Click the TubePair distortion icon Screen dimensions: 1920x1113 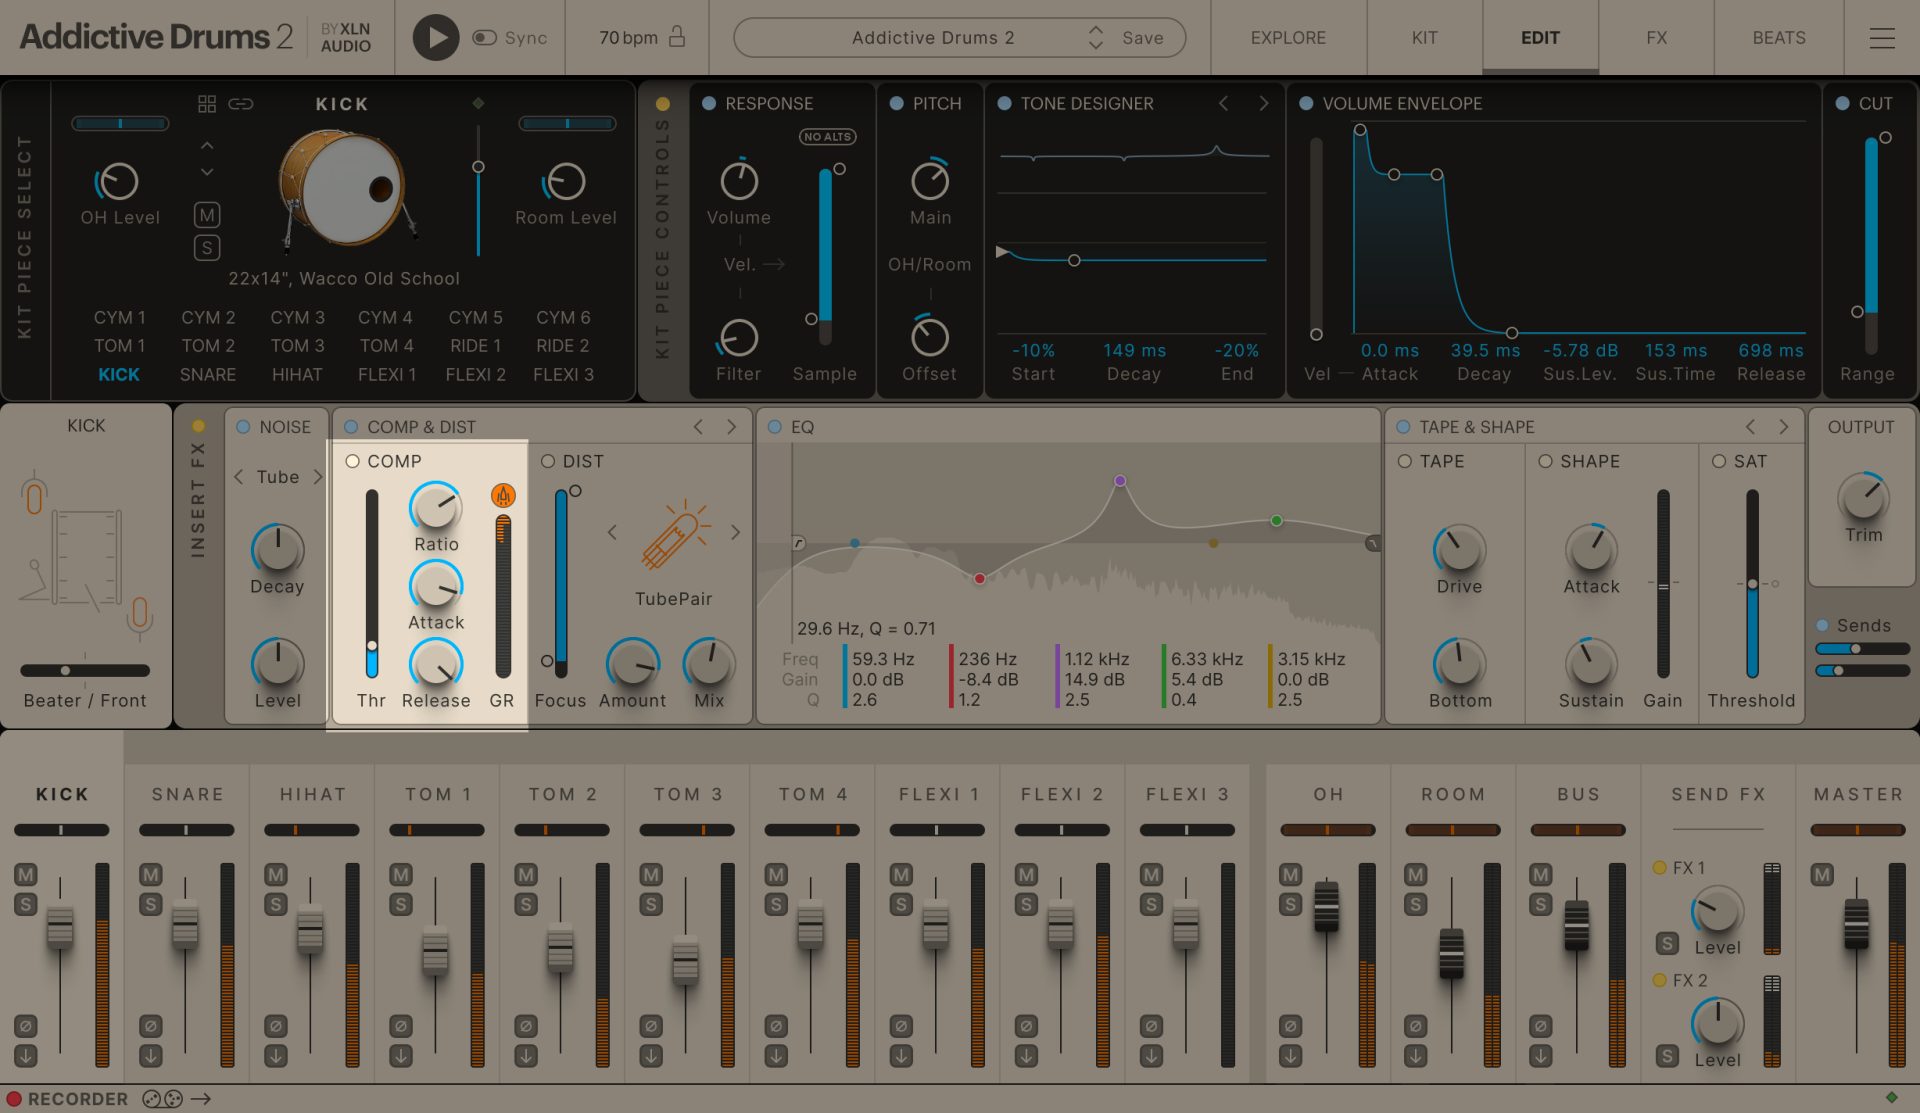(x=674, y=535)
